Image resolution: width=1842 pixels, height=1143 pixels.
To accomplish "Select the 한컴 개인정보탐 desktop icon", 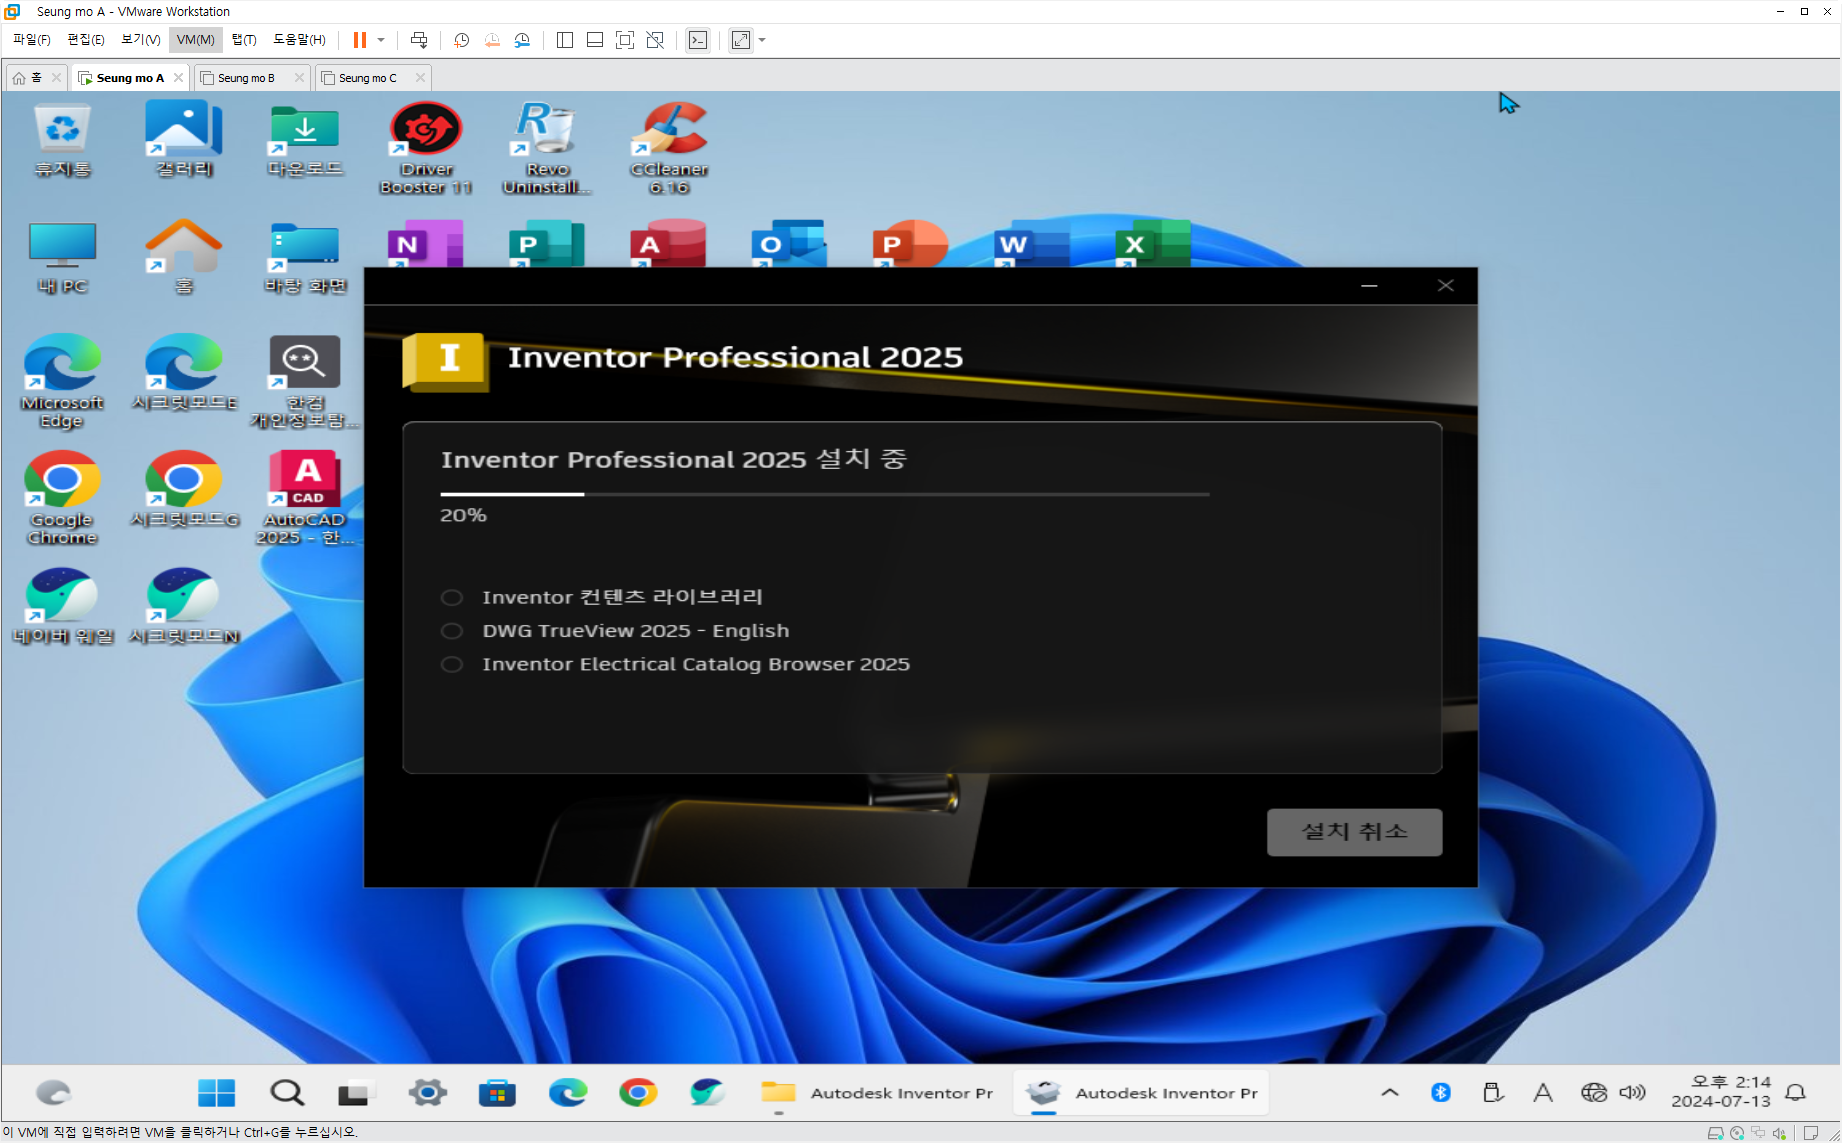I will [x=305, y=381].
